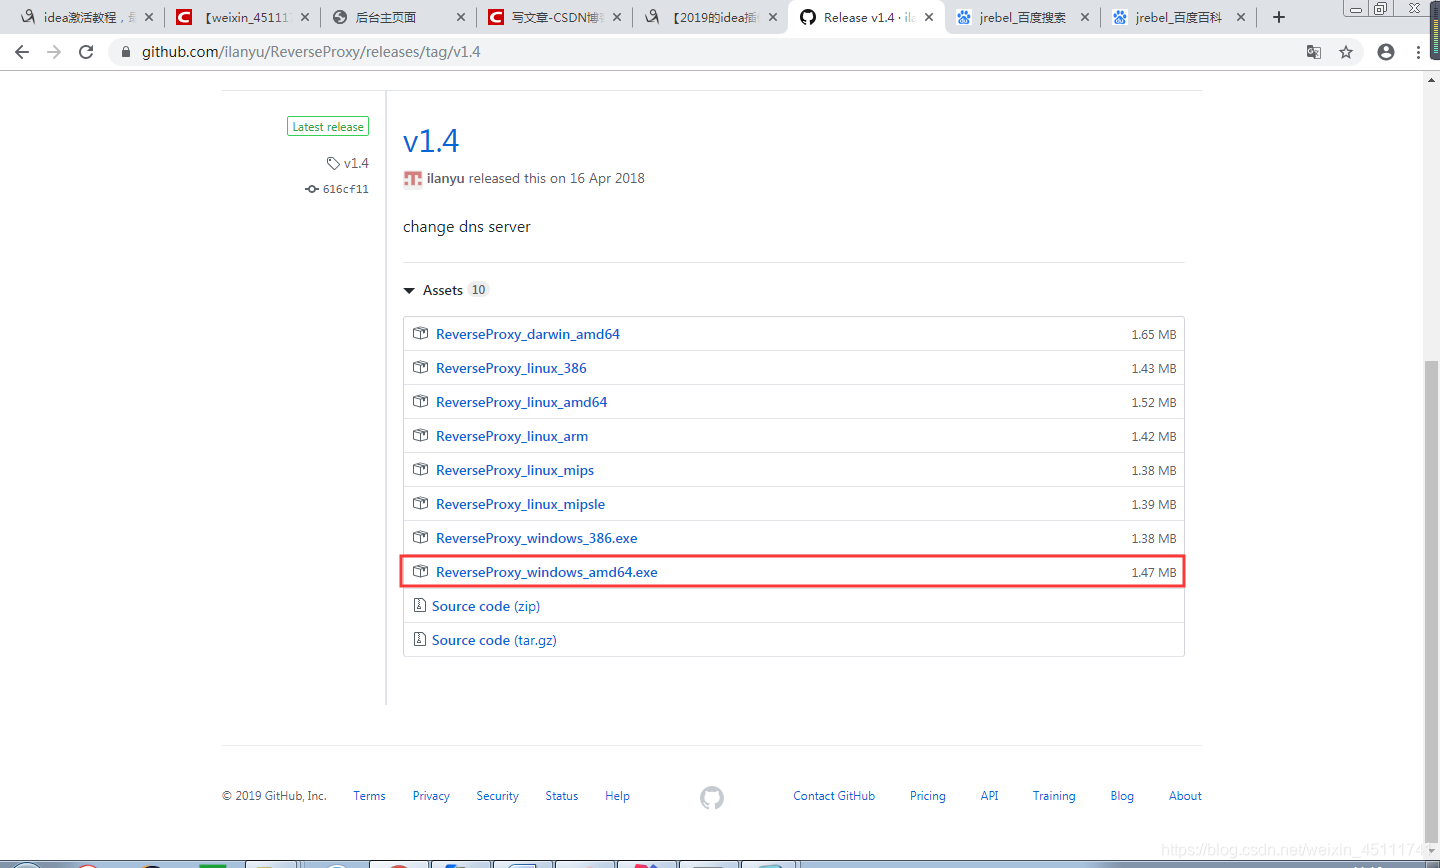Click the padlock site info icon
1440x868 pixels.
coord(126,52)
